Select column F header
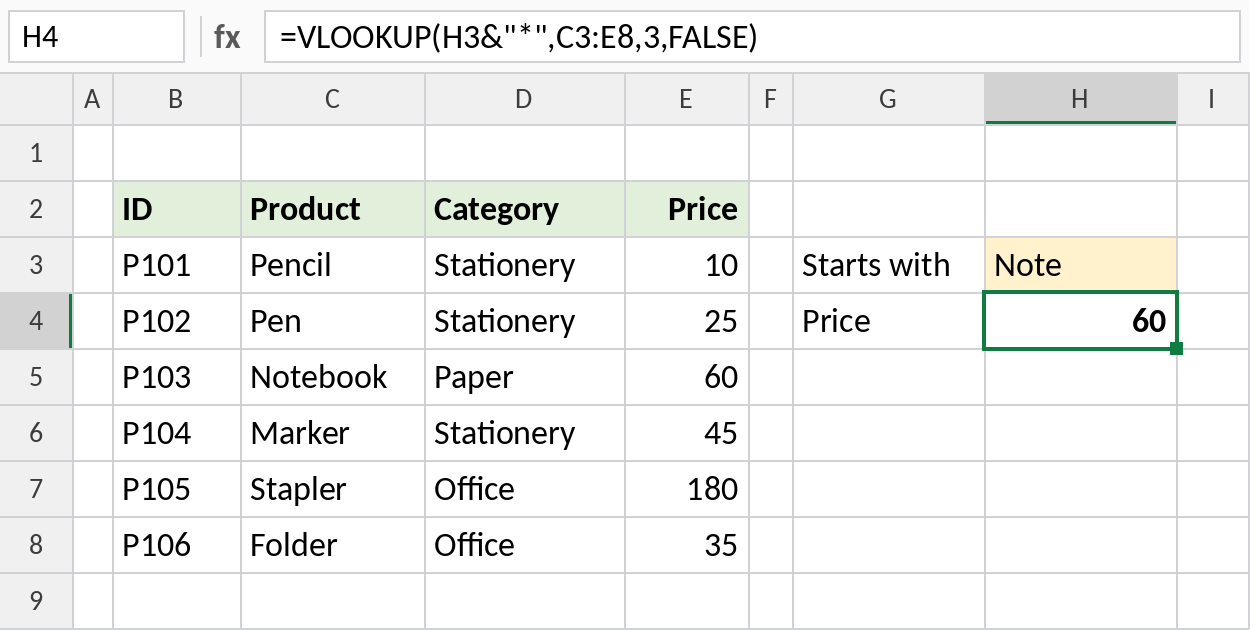Screen dimensions: 1250x630 (x=770, y=98)
